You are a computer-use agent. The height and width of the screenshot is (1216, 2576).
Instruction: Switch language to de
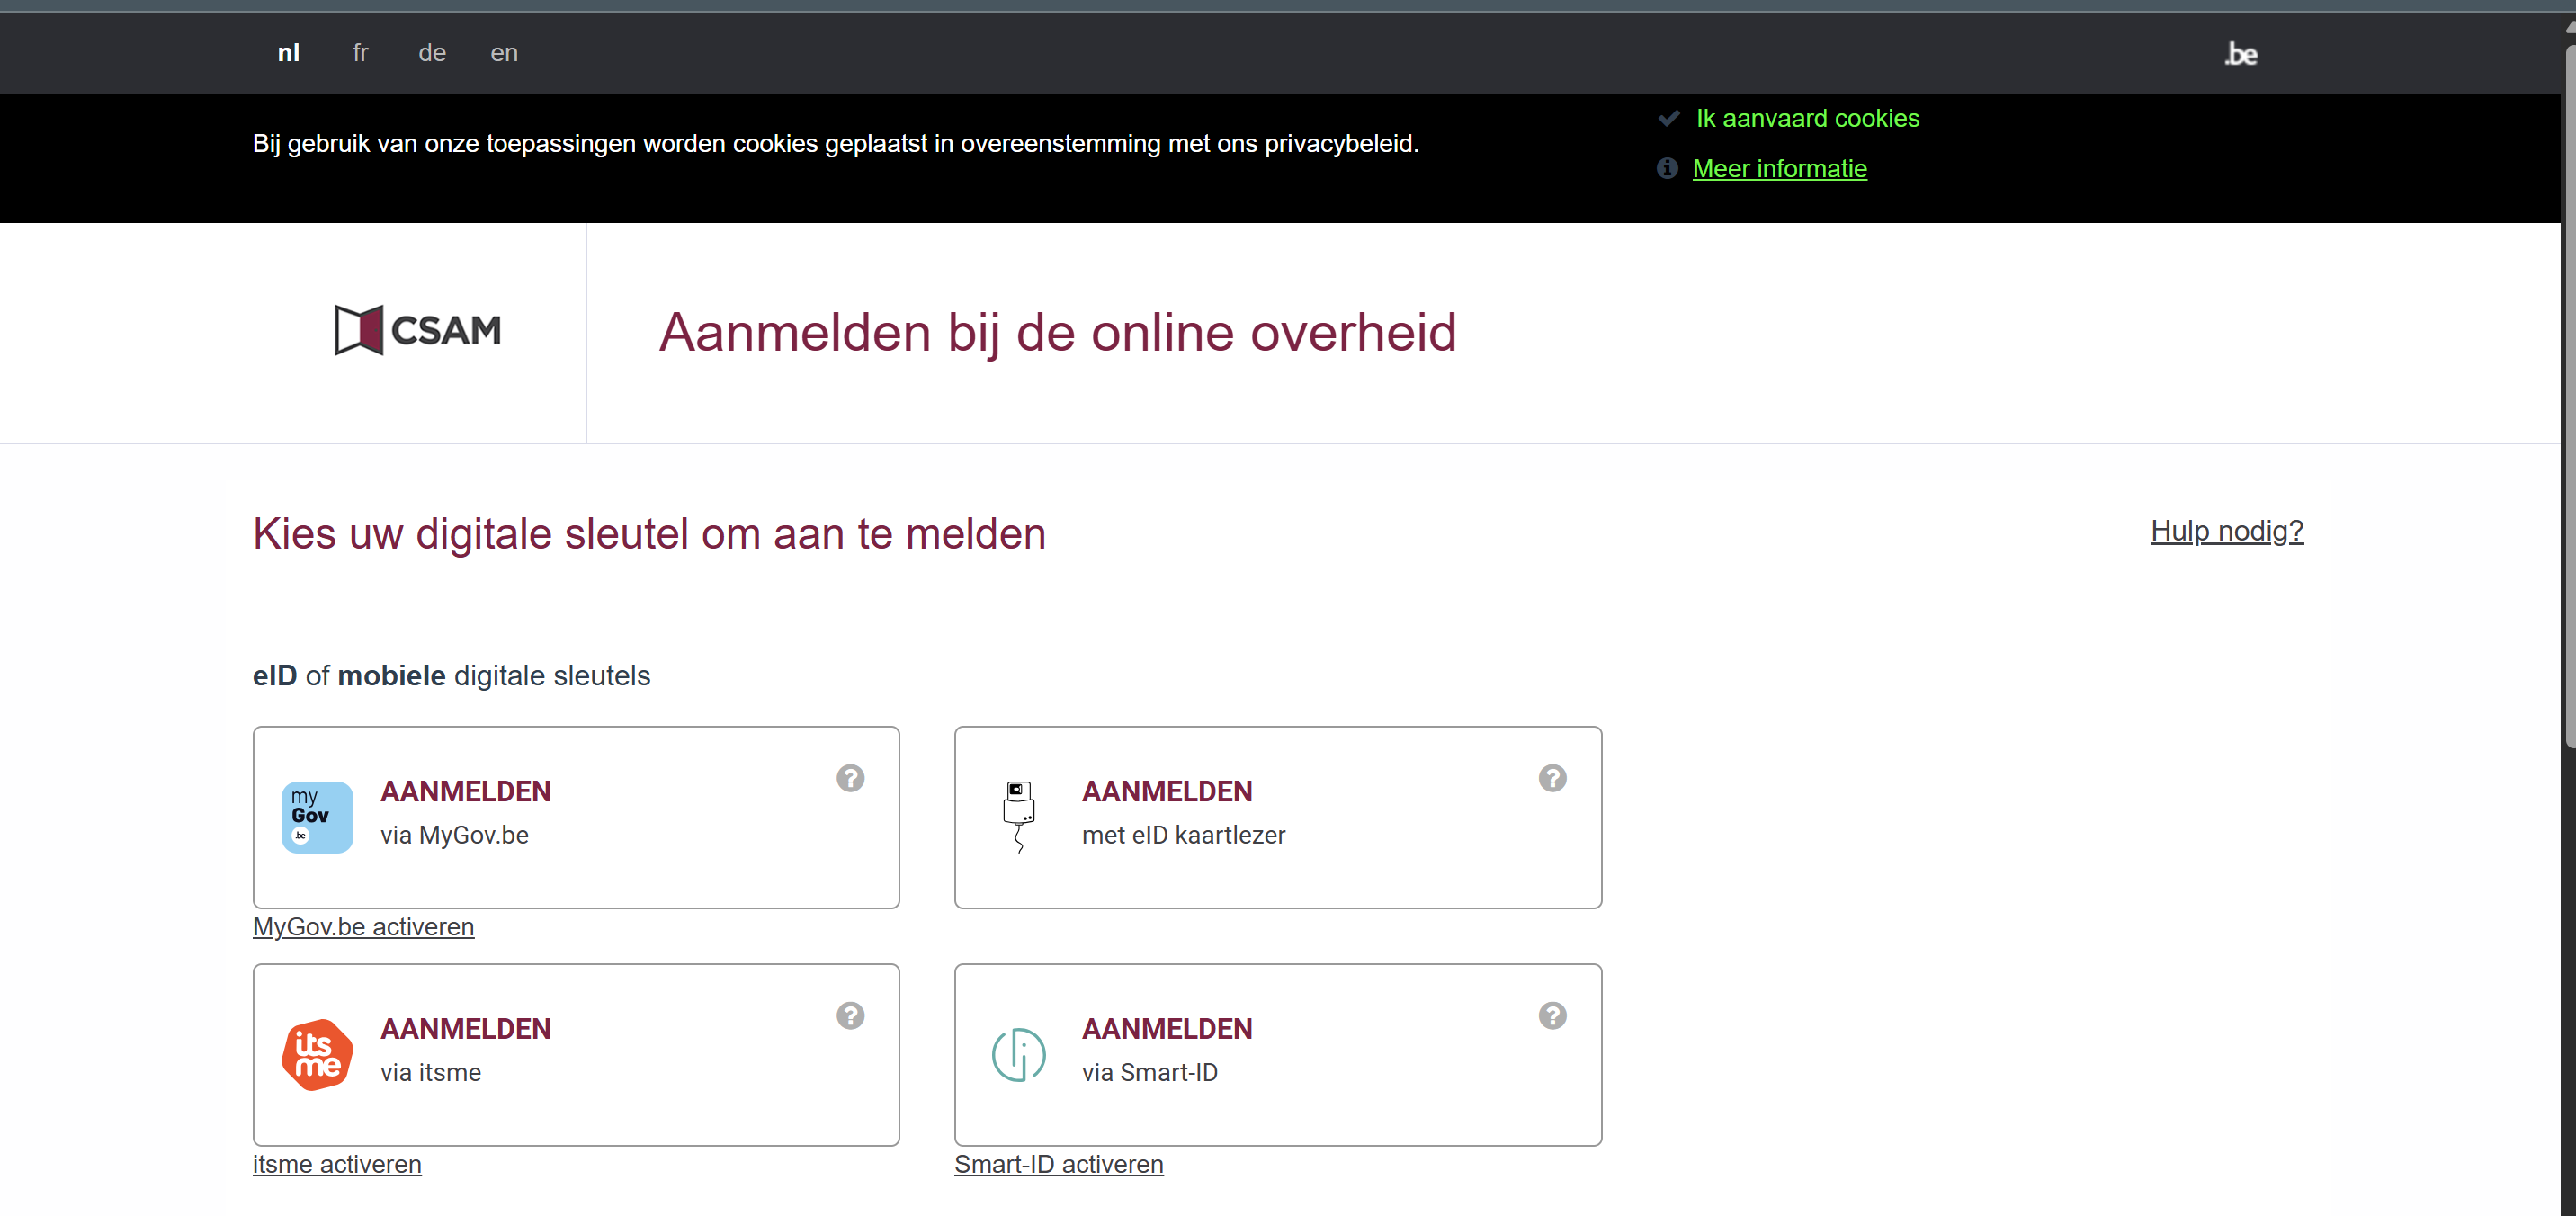coord(432,53)
